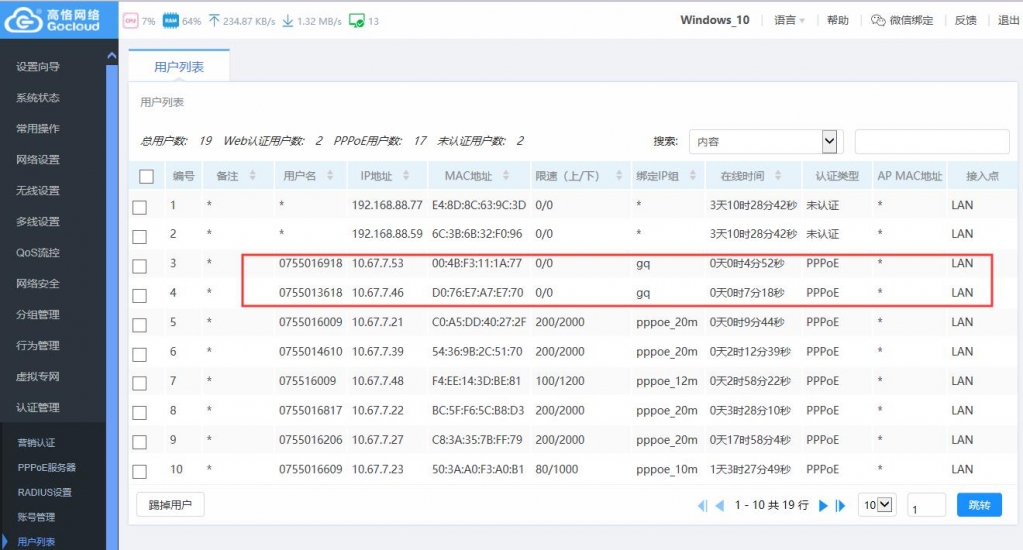The image size is (1023, 550).
Task: Expand 认证管理 in the sidebar
Action: click(38, 408)
